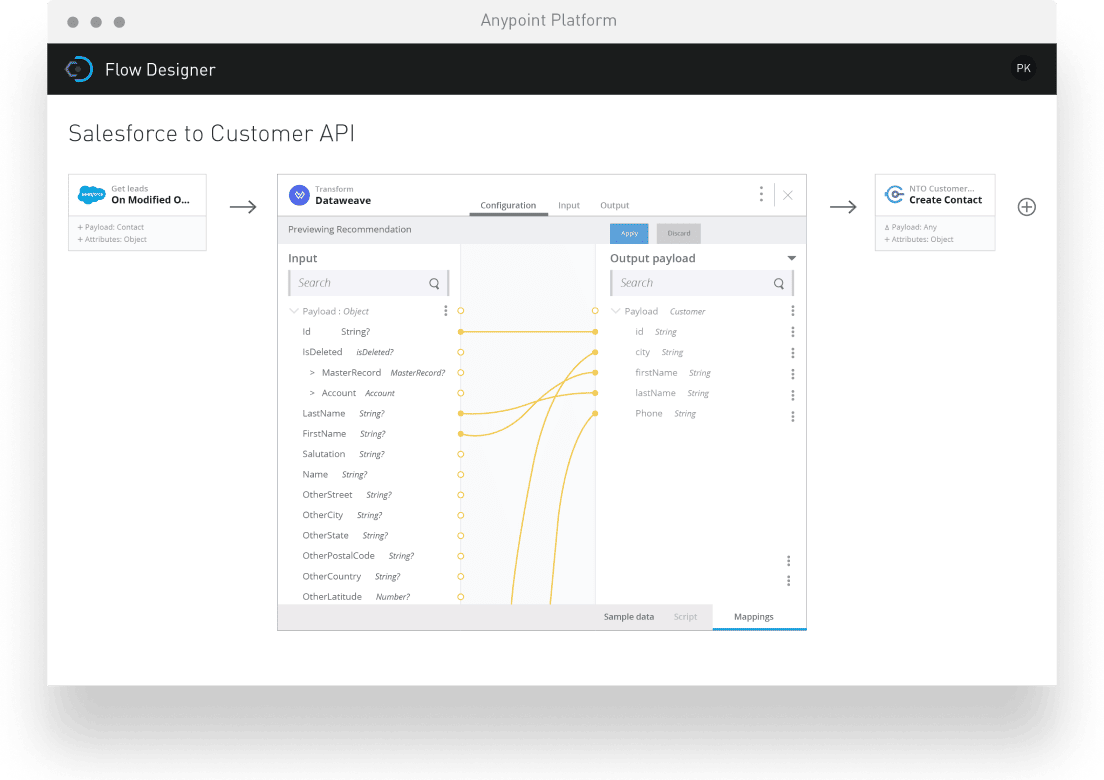Collapse the output Payload Customer tree
This screenshot has width=1104, height=780.
coord(615,310)
